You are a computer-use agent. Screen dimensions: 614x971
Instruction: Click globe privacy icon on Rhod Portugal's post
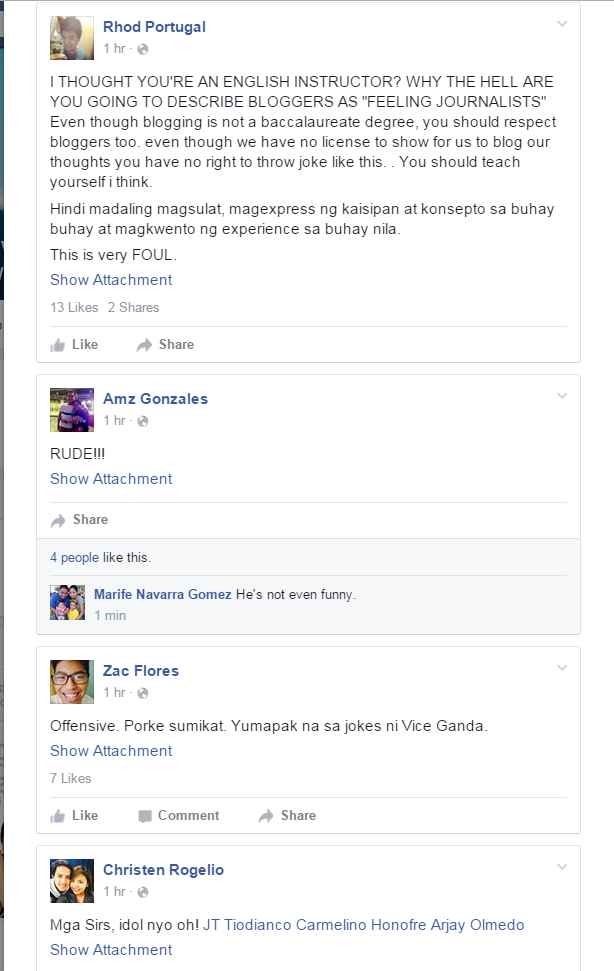(143, 49)
